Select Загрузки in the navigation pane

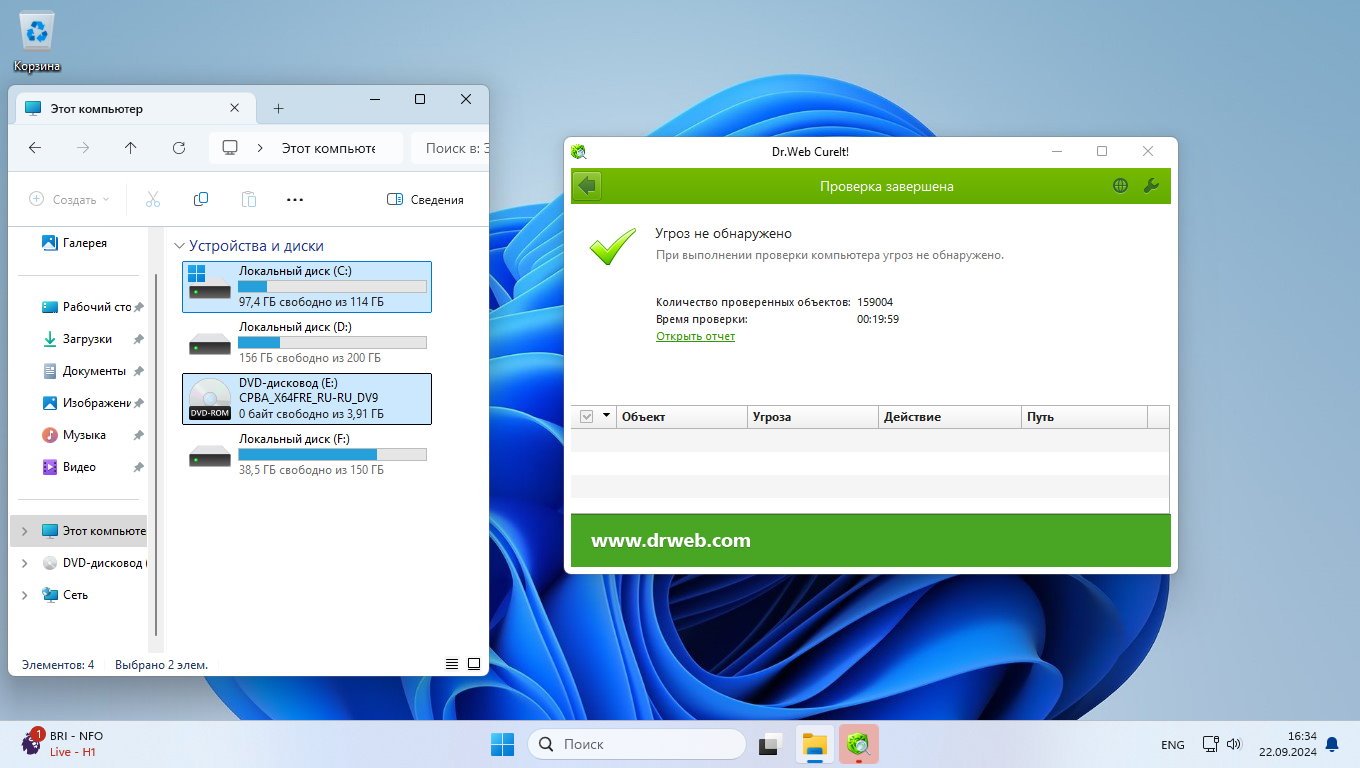tap(87, 339)
